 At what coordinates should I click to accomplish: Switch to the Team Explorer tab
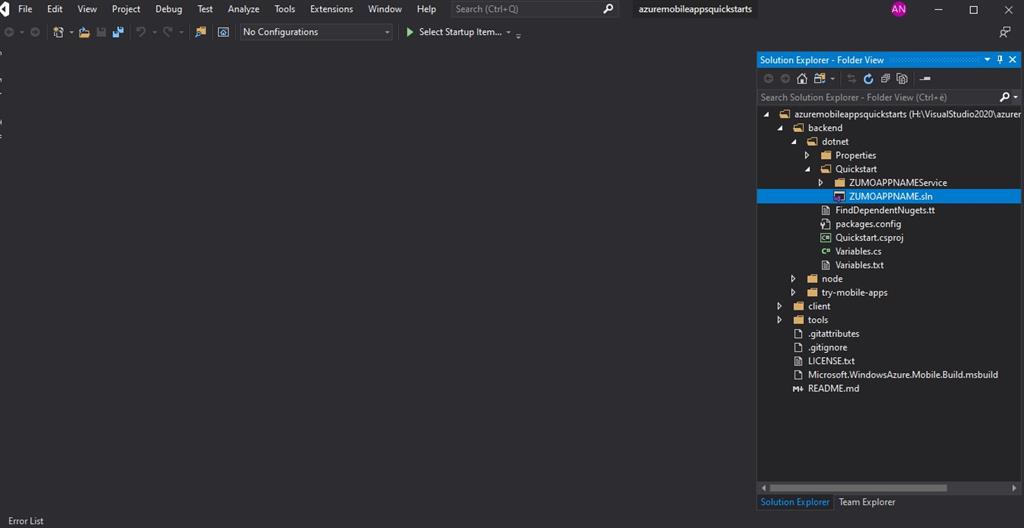coord(867,503)
